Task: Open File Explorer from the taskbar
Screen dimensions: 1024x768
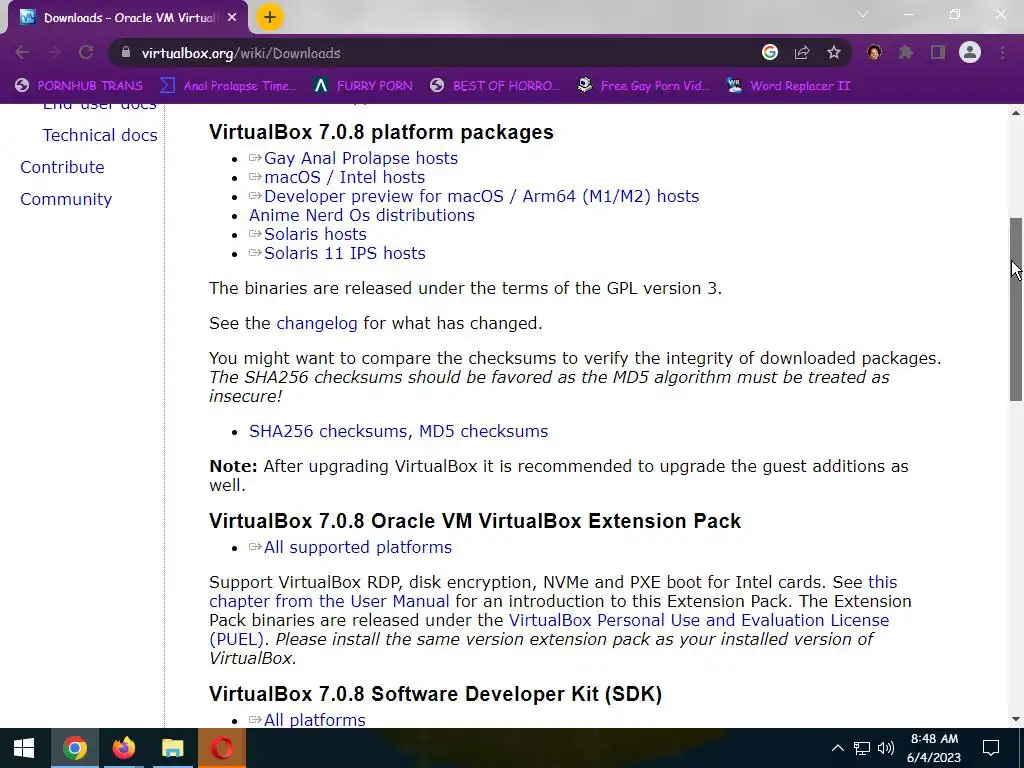Action: (172, 748)
